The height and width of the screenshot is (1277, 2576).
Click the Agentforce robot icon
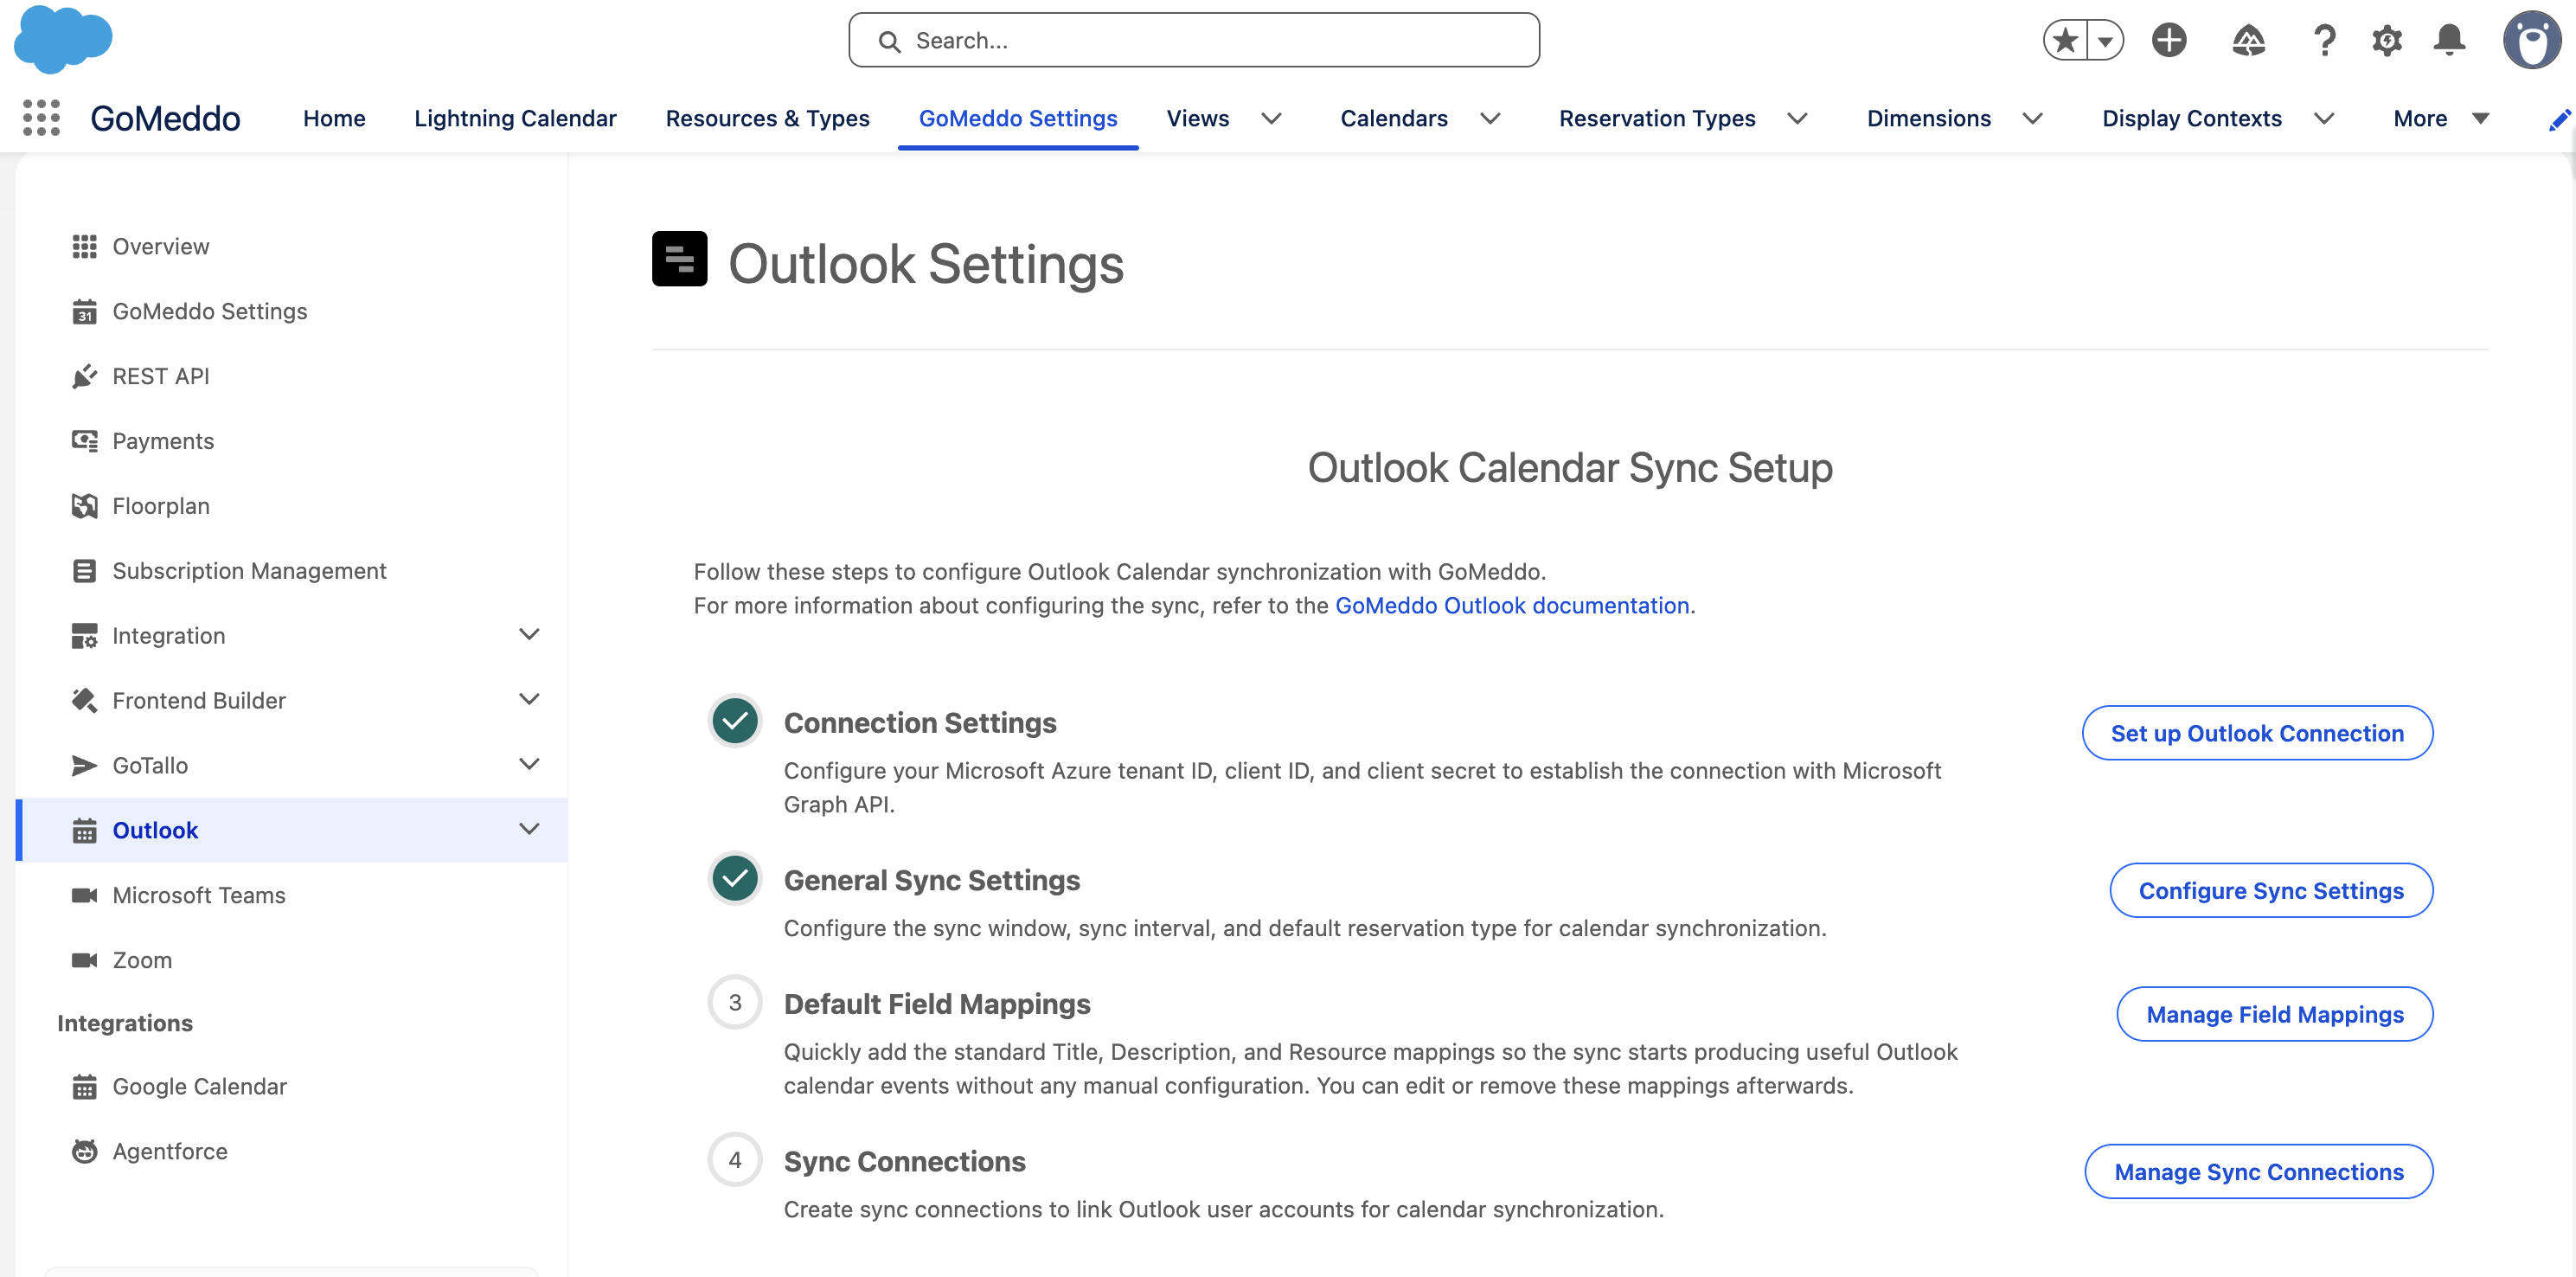point(84,1151)
